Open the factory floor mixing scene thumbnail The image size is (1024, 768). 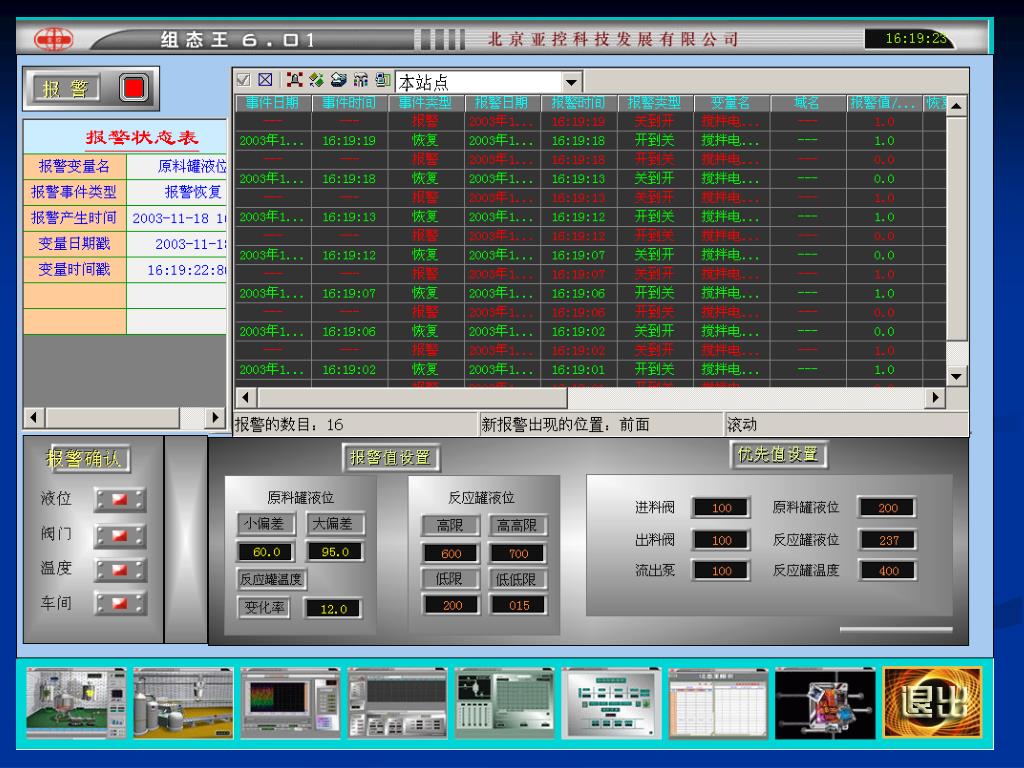(76, 703)
